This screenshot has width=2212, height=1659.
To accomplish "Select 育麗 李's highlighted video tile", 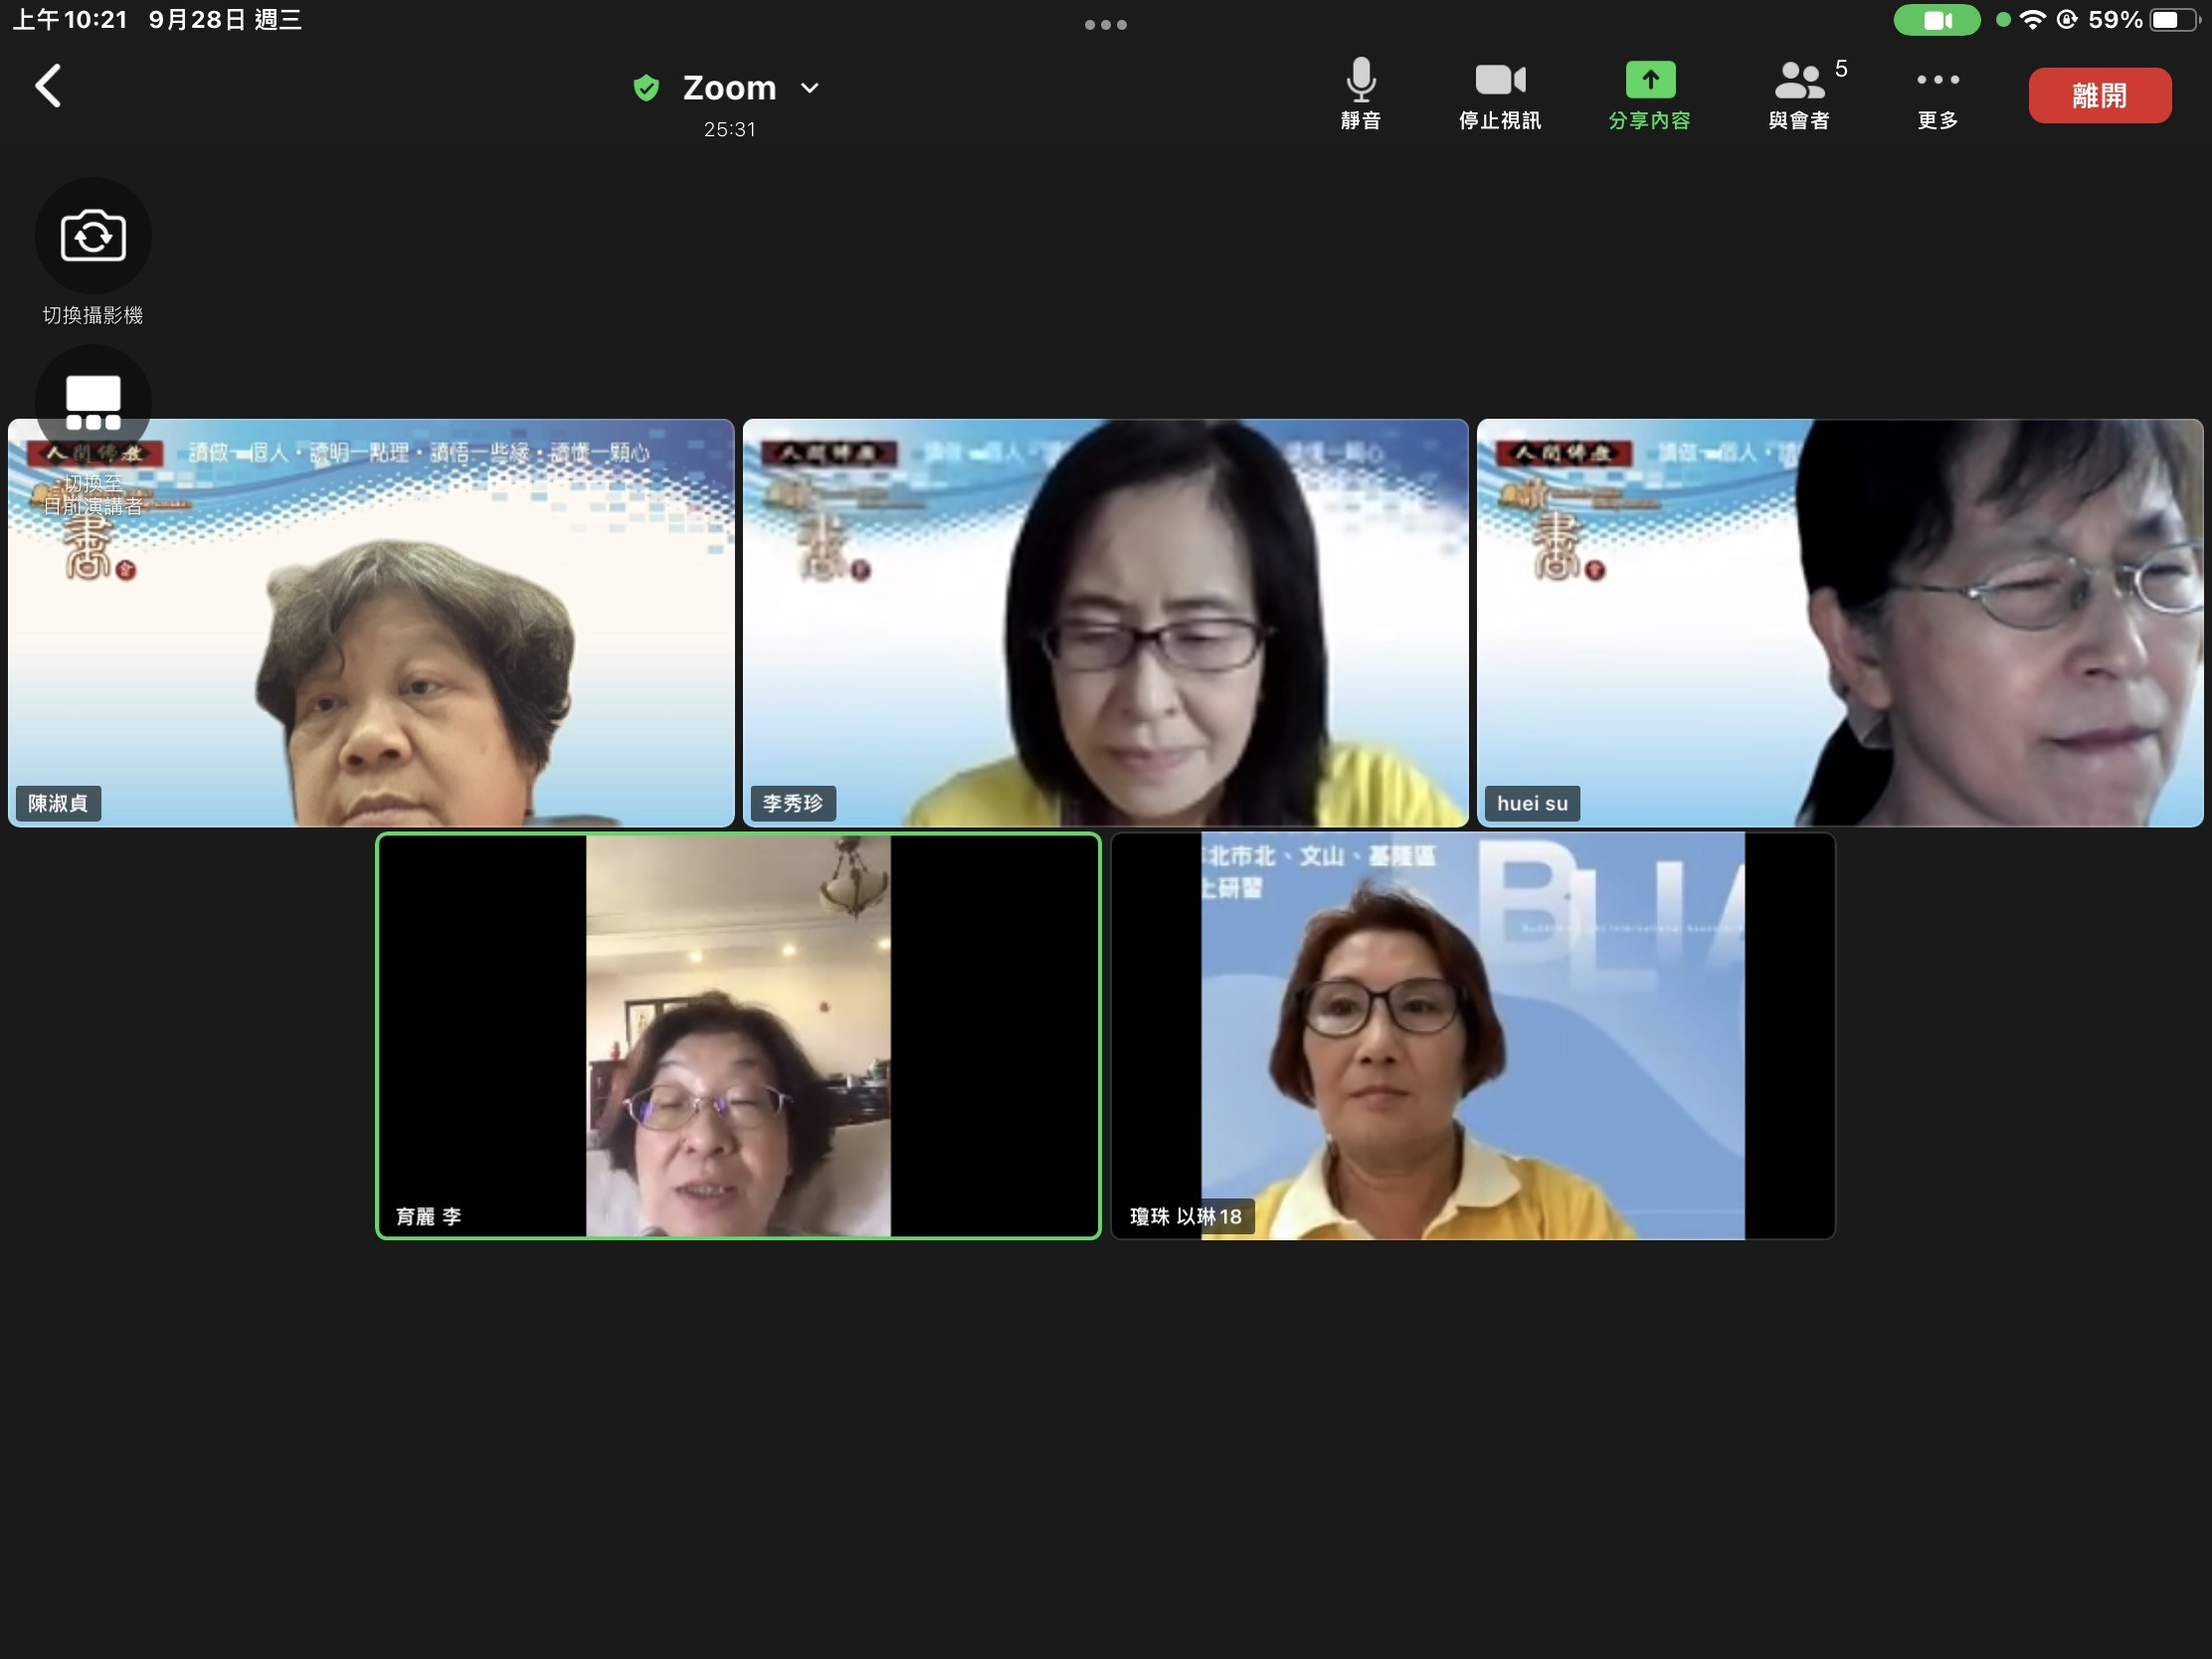I will 738,1035.
